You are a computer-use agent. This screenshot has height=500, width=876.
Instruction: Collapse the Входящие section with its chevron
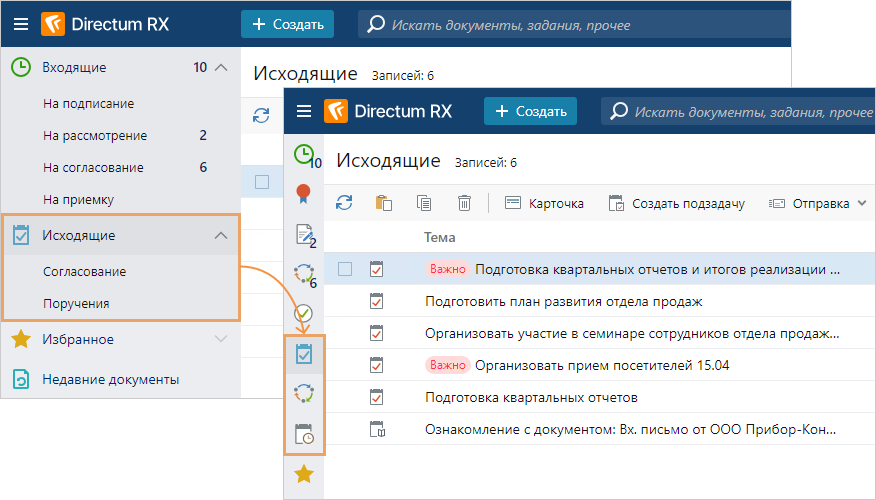pyautogui.click(x=222, y=68)
